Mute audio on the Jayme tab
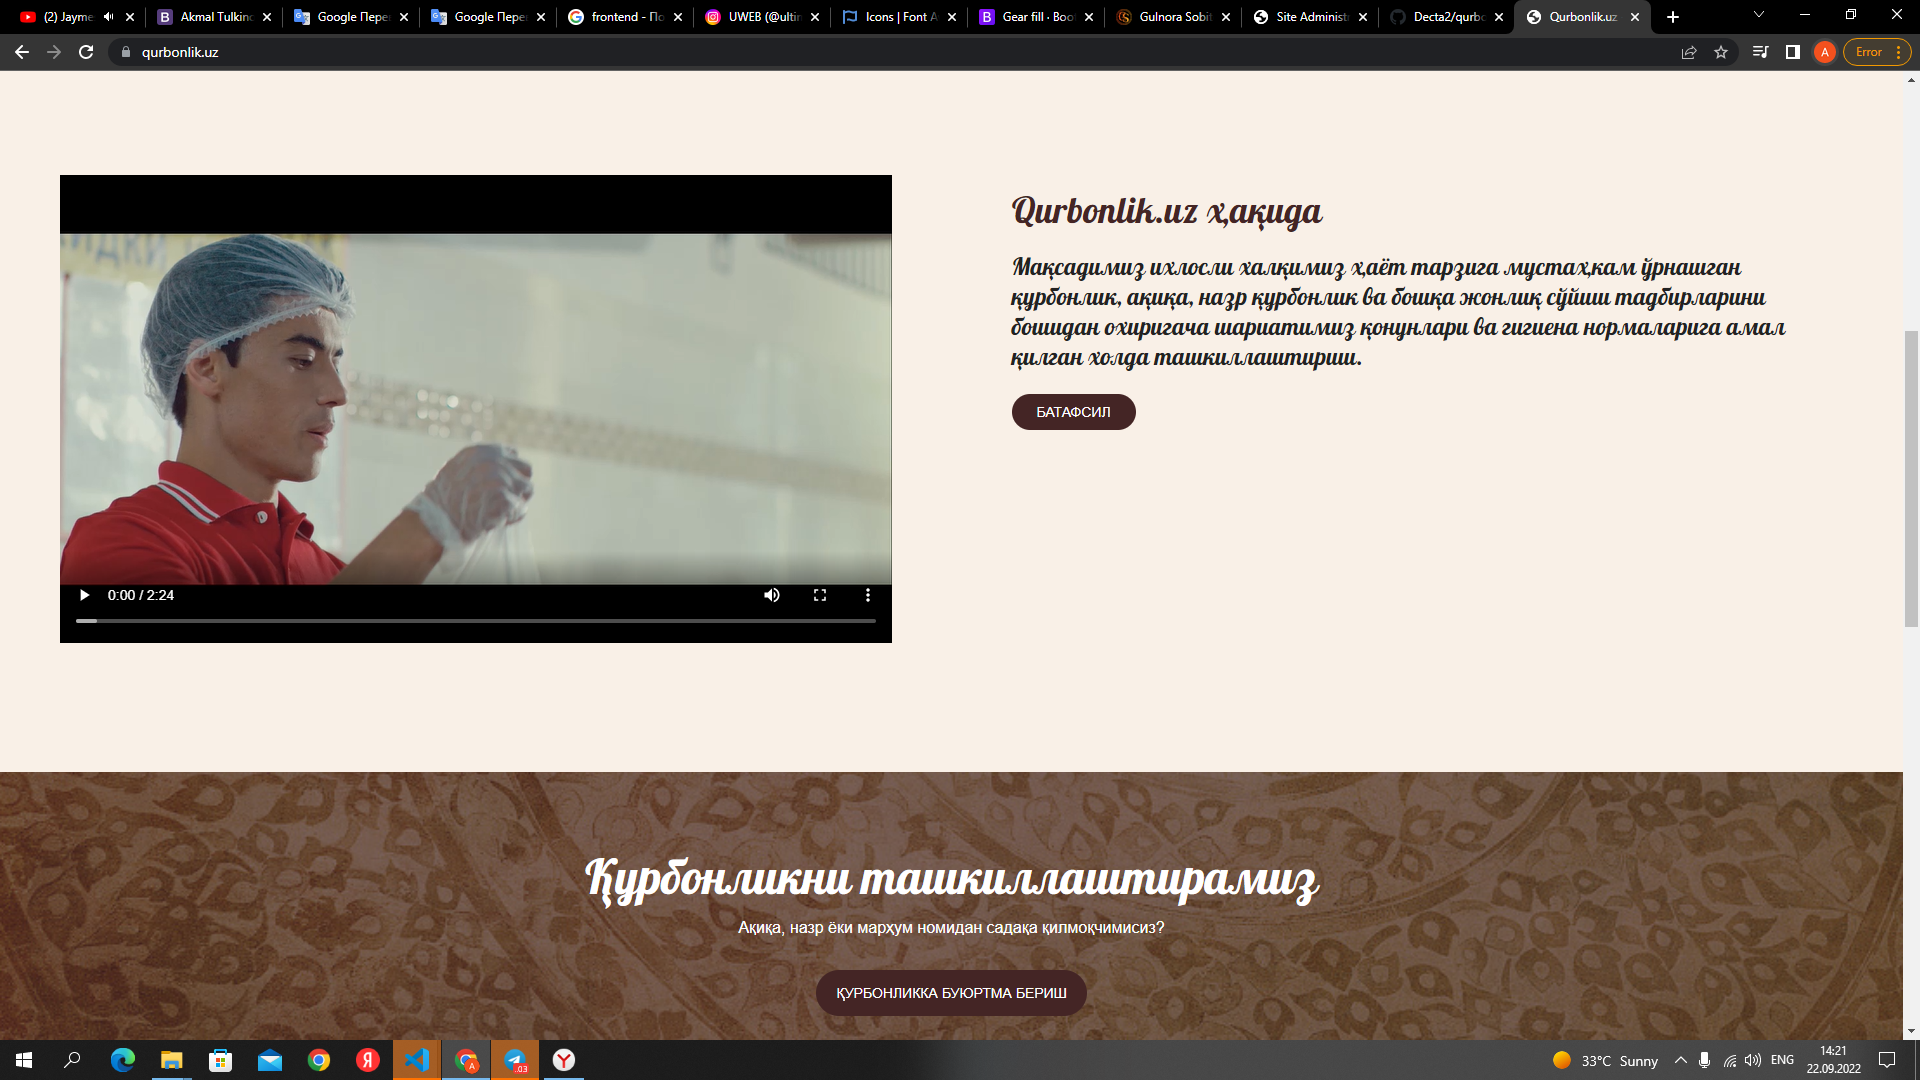The width and height of the screenshot is (1920, 1080). point(108,17)
